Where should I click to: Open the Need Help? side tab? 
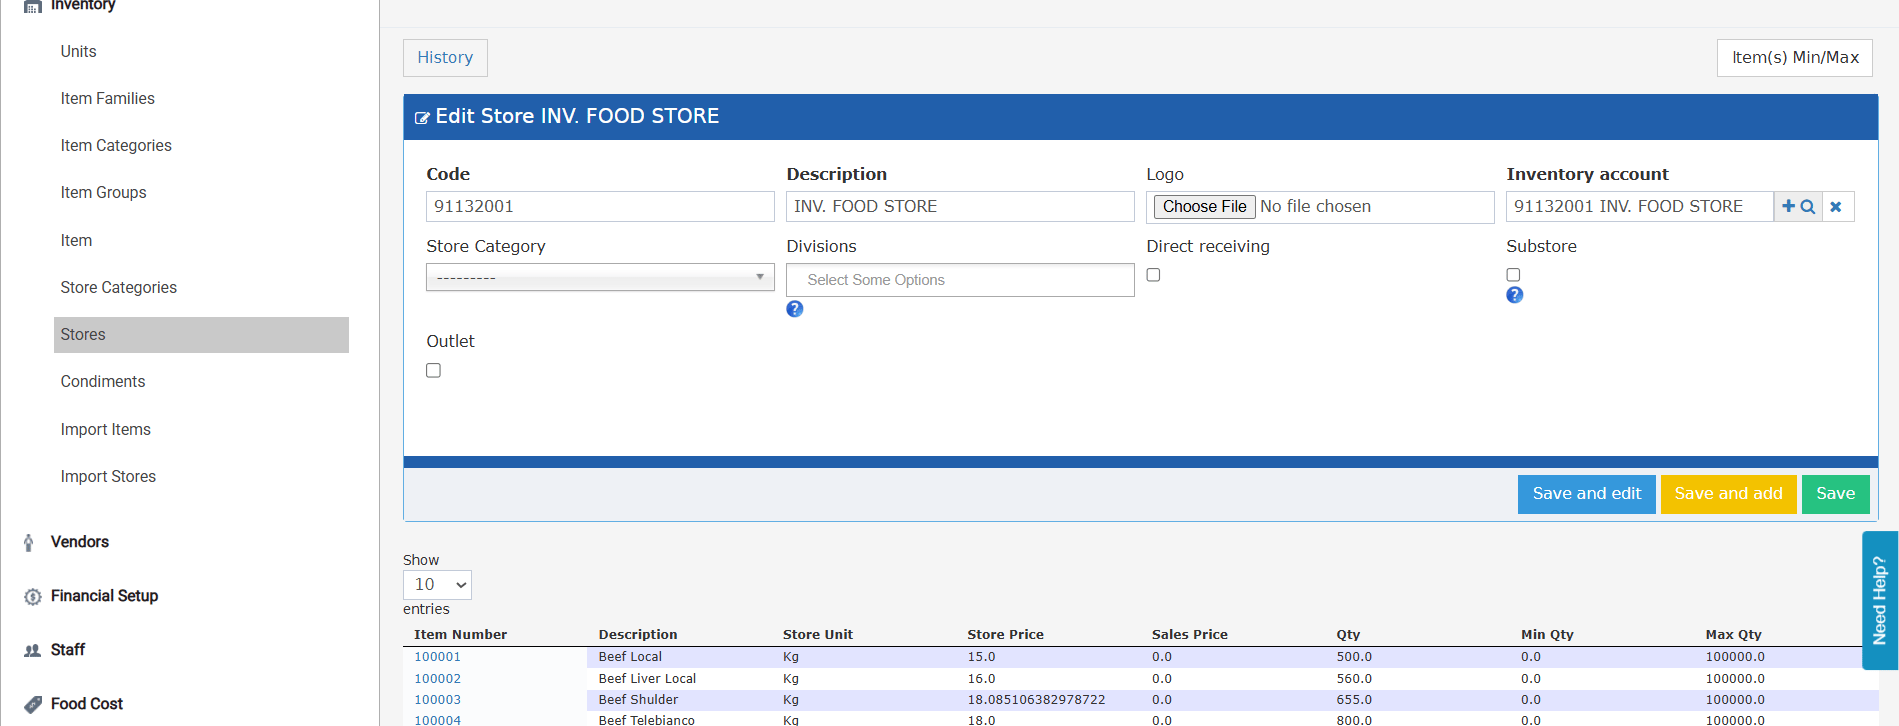tap(1879, 600)
